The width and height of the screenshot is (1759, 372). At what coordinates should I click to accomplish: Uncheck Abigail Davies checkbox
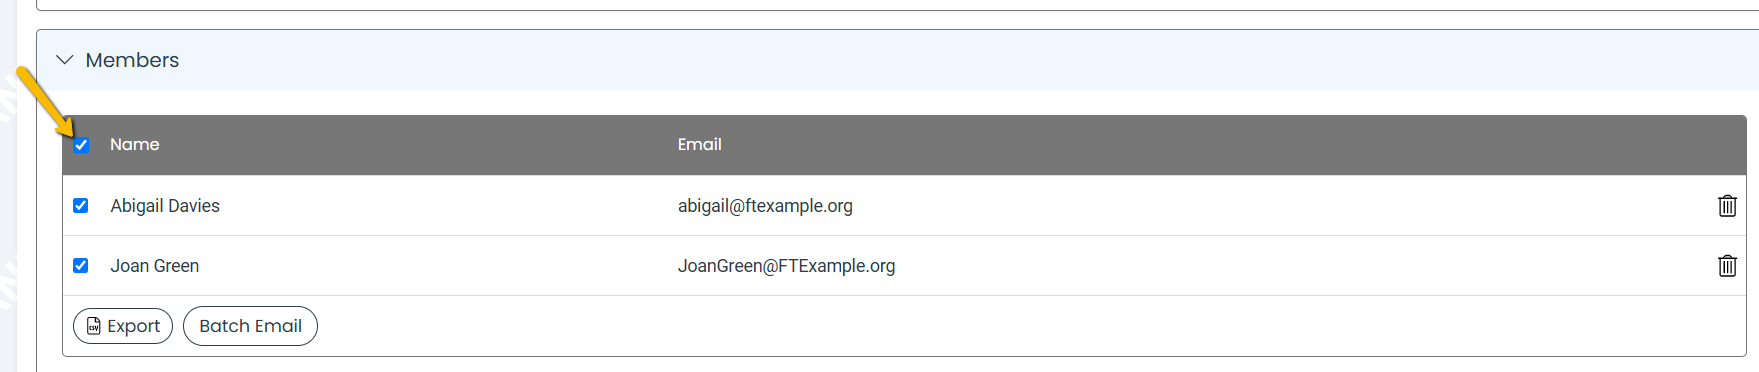click(81, 206)
